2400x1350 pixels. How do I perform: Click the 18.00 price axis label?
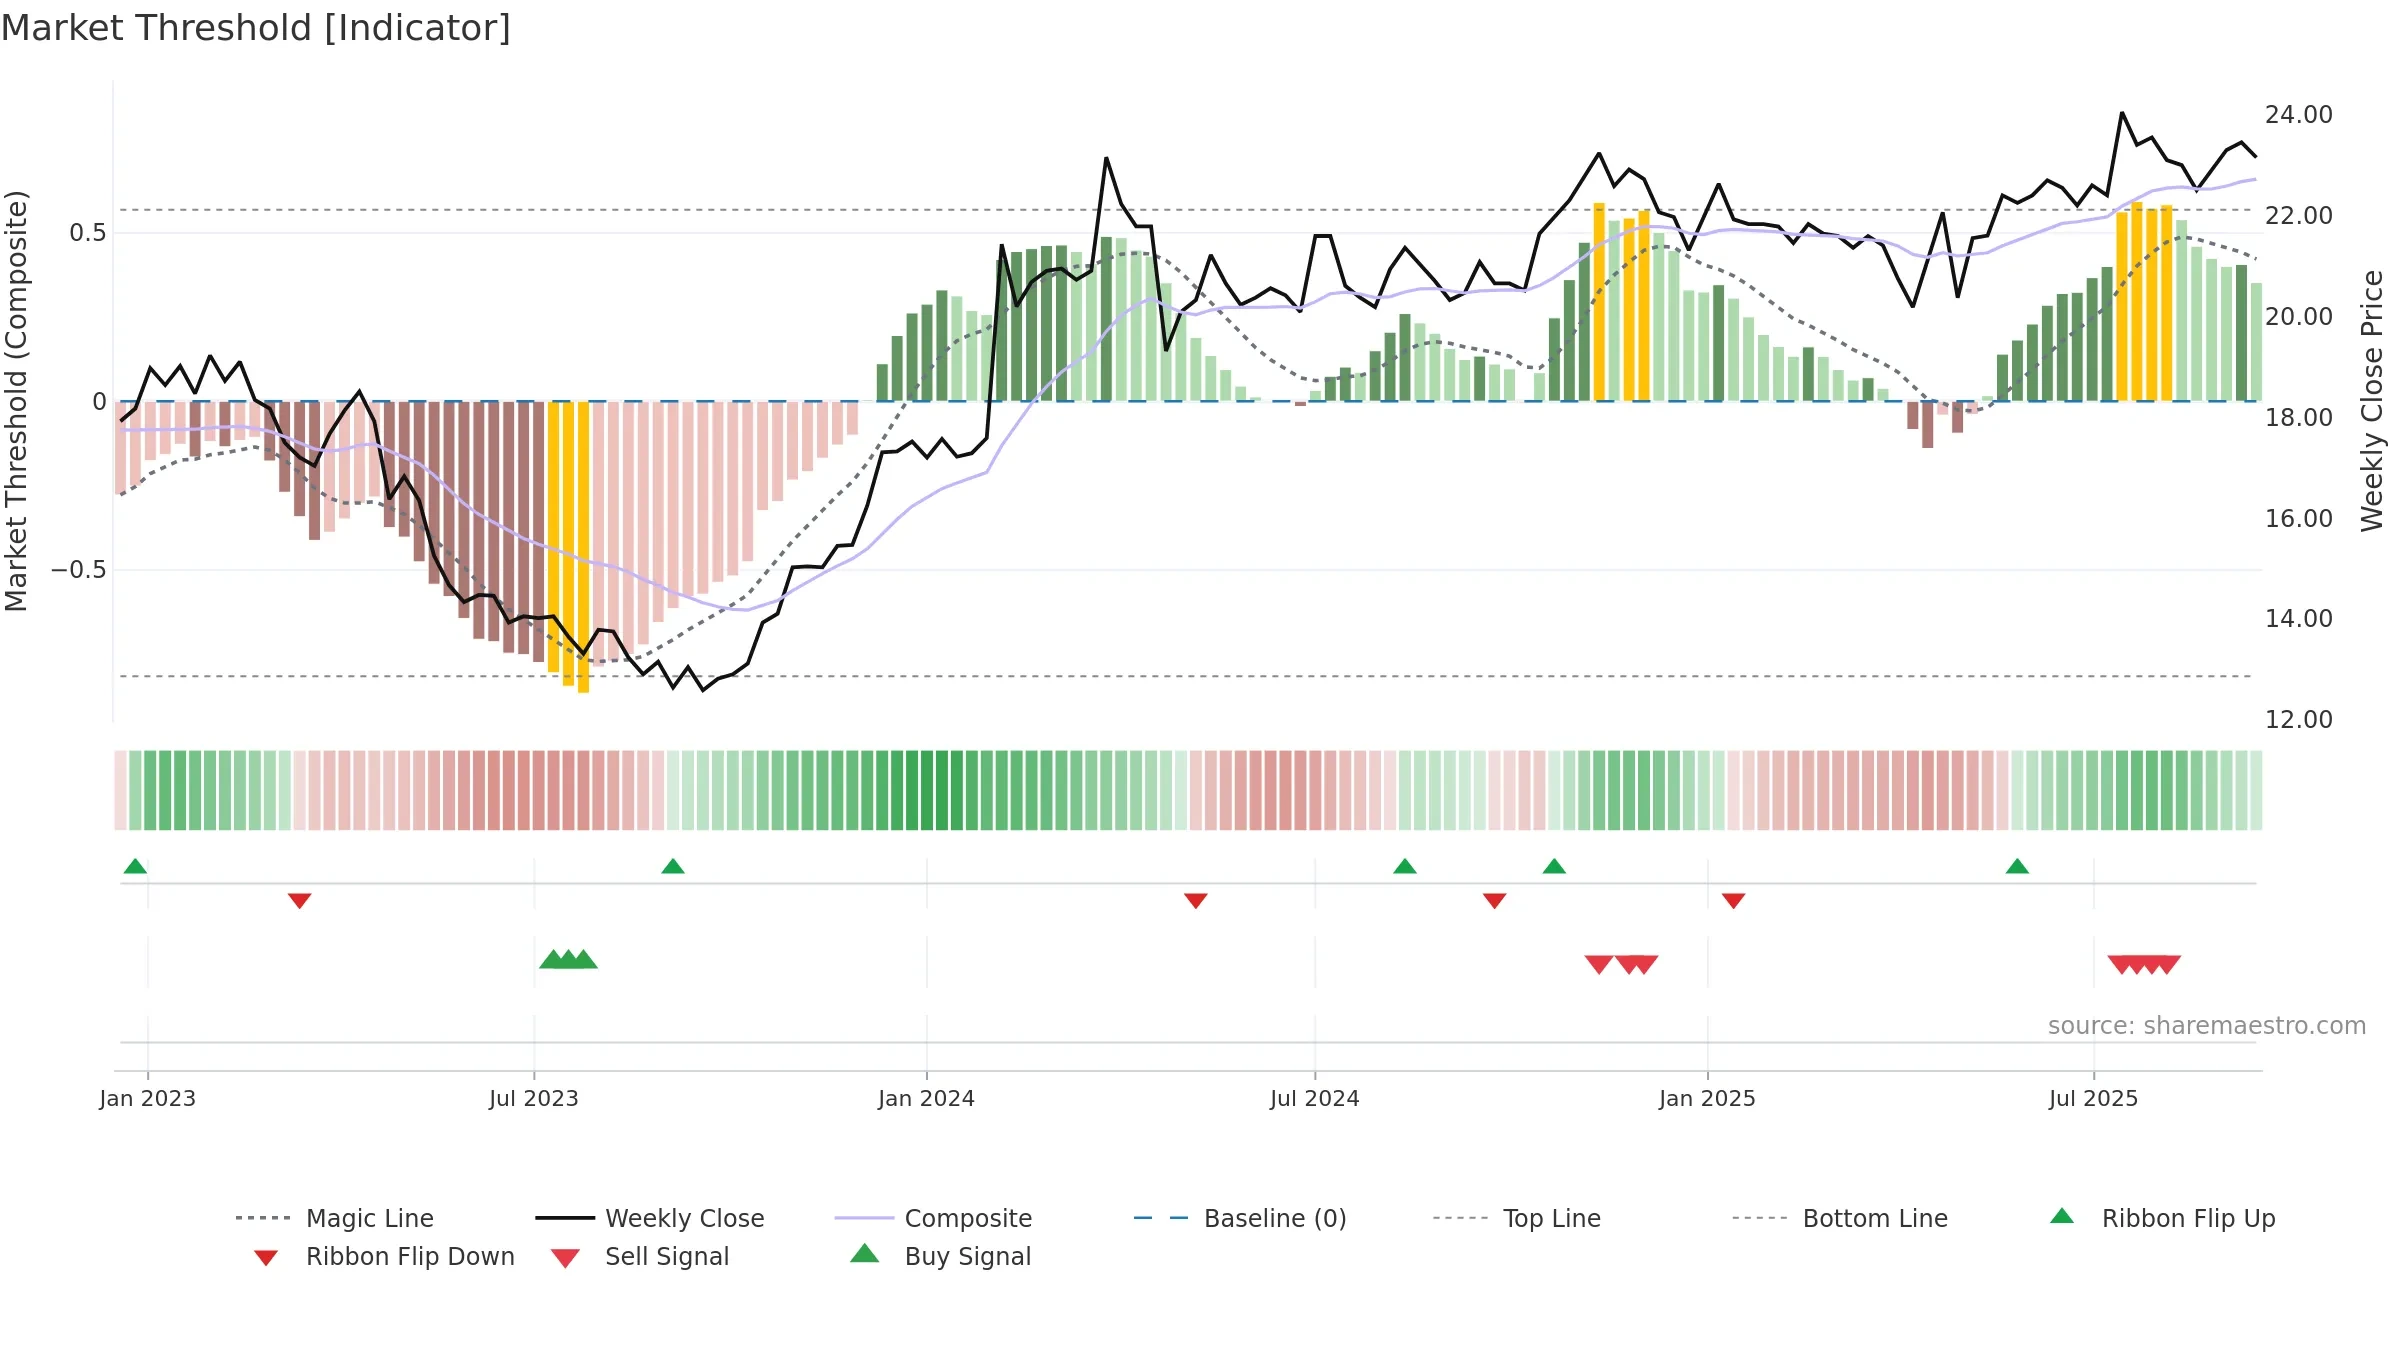coord(2299,418)
